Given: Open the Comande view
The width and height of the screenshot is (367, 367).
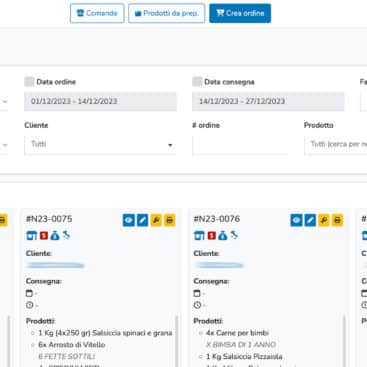Looking at the screenshot, I should 97,13.
